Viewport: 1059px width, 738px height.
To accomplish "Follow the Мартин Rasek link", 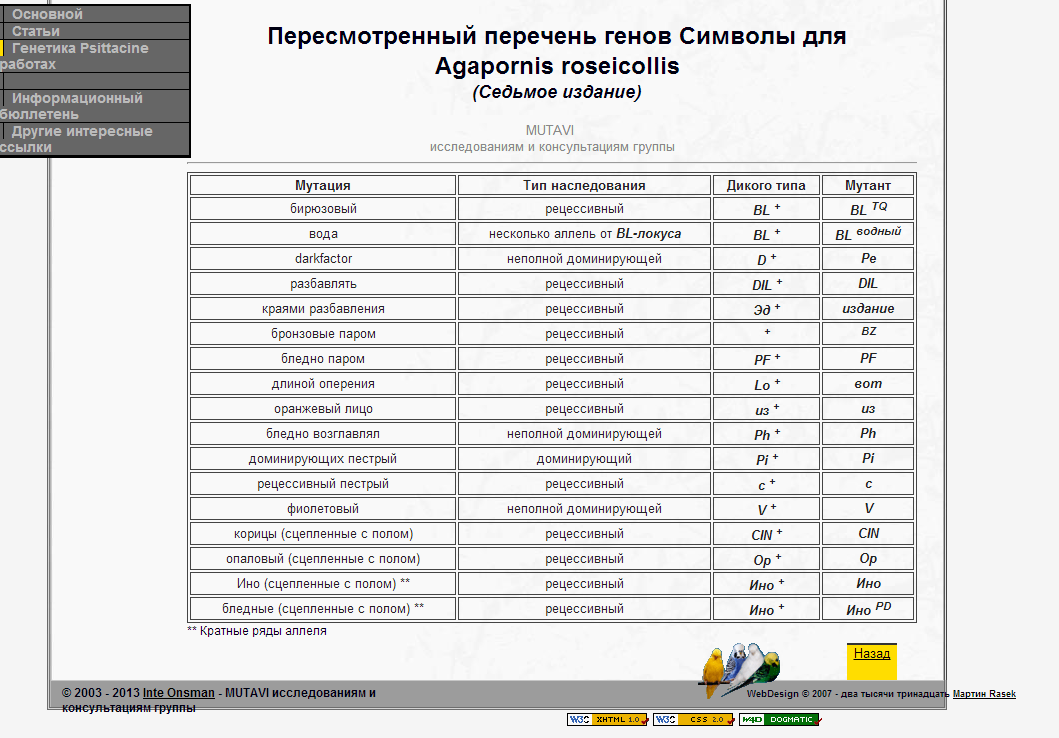I will click(x=984, y=694).
